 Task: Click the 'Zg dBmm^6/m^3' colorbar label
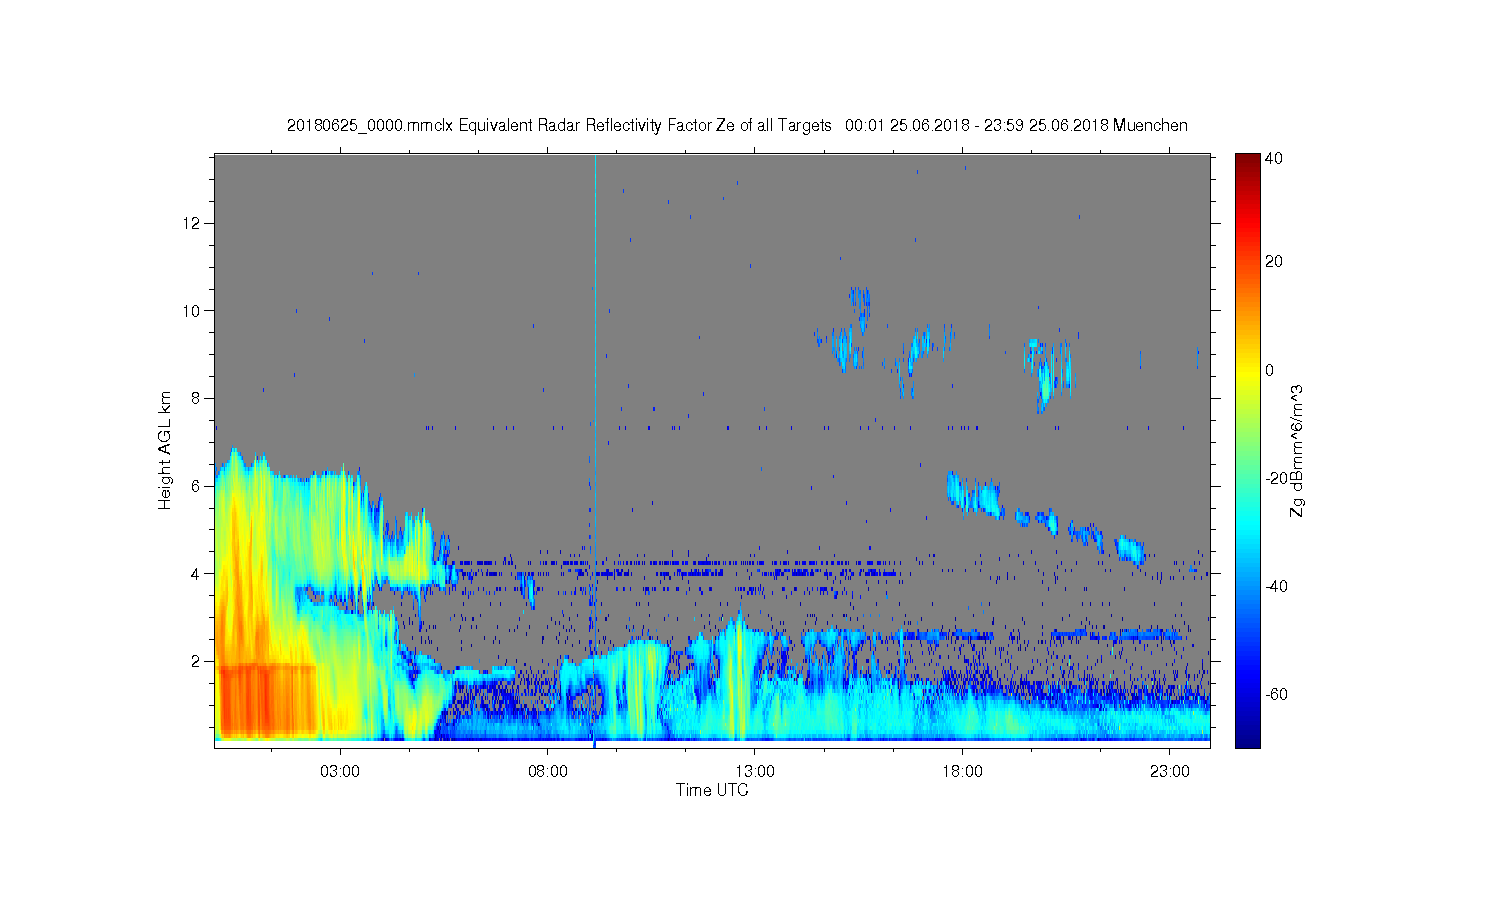[1297, 450]
